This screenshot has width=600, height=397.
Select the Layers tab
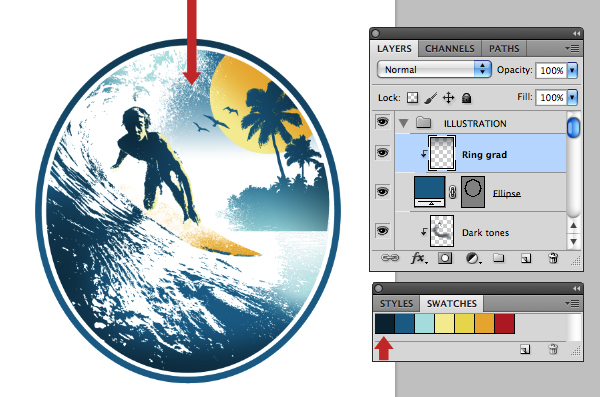click(394, 49)
